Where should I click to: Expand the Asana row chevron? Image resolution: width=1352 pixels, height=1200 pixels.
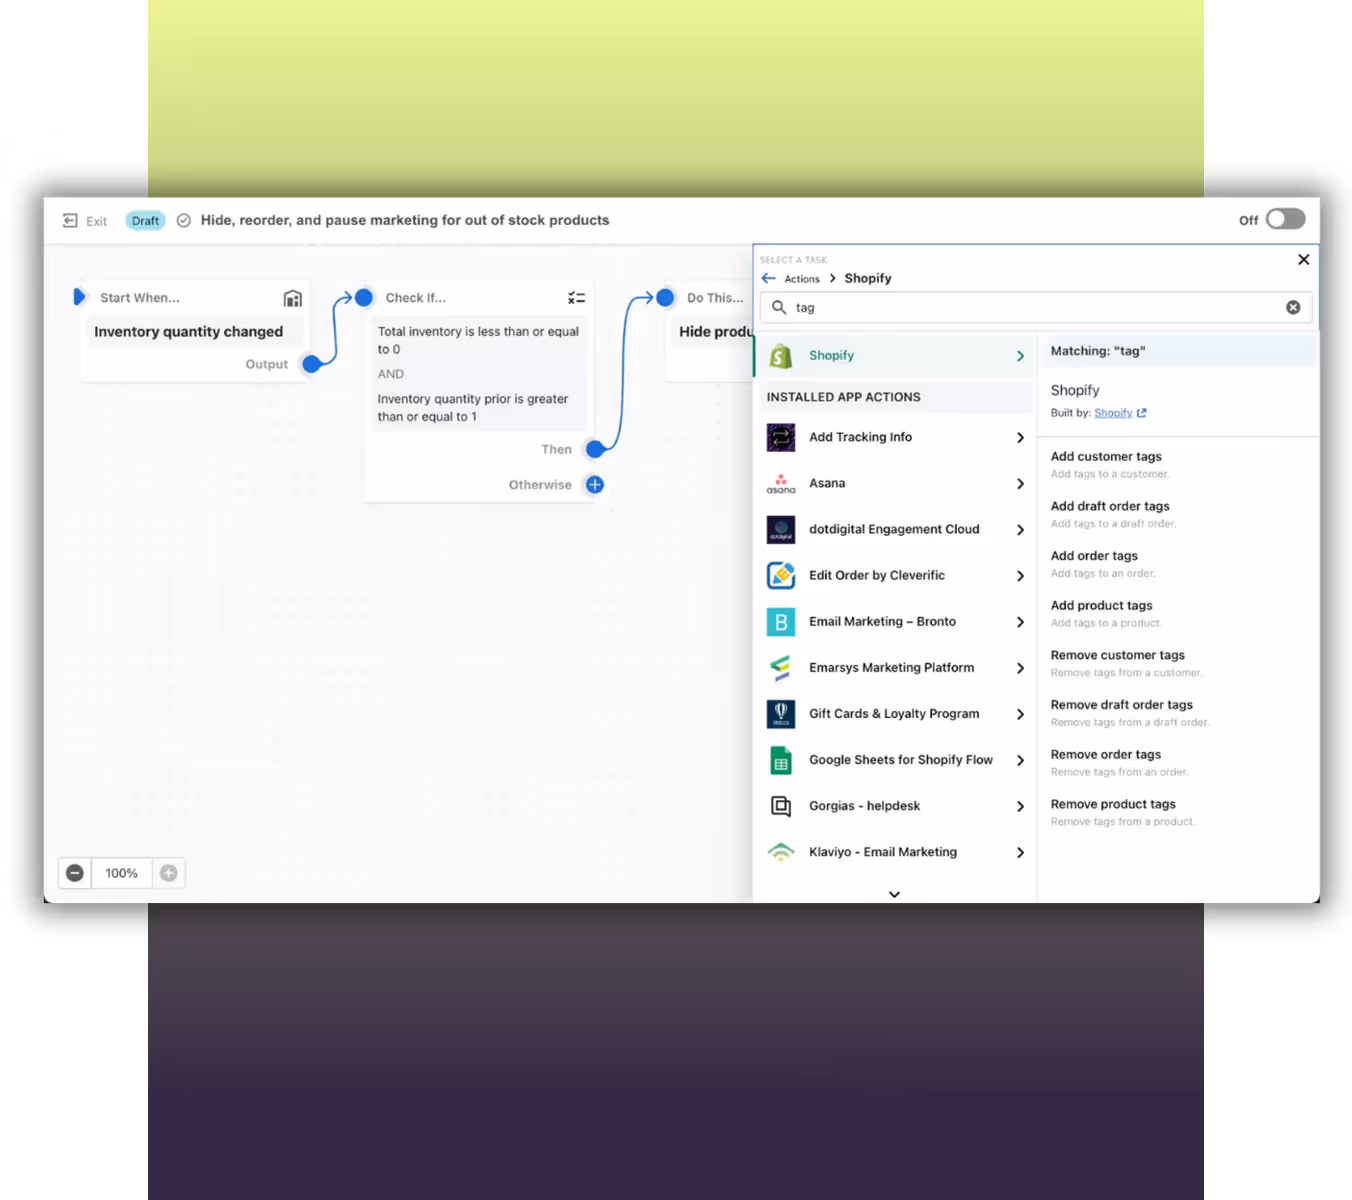pyautogui.click(x=1020, y=484)
